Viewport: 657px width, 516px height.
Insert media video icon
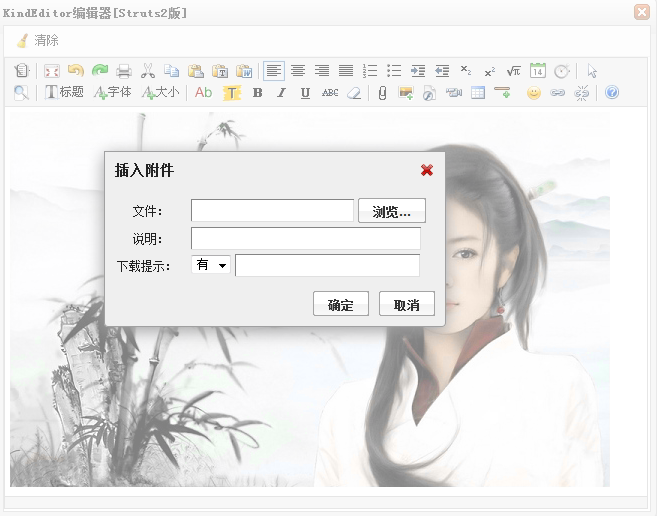click(x=453, y=92)
